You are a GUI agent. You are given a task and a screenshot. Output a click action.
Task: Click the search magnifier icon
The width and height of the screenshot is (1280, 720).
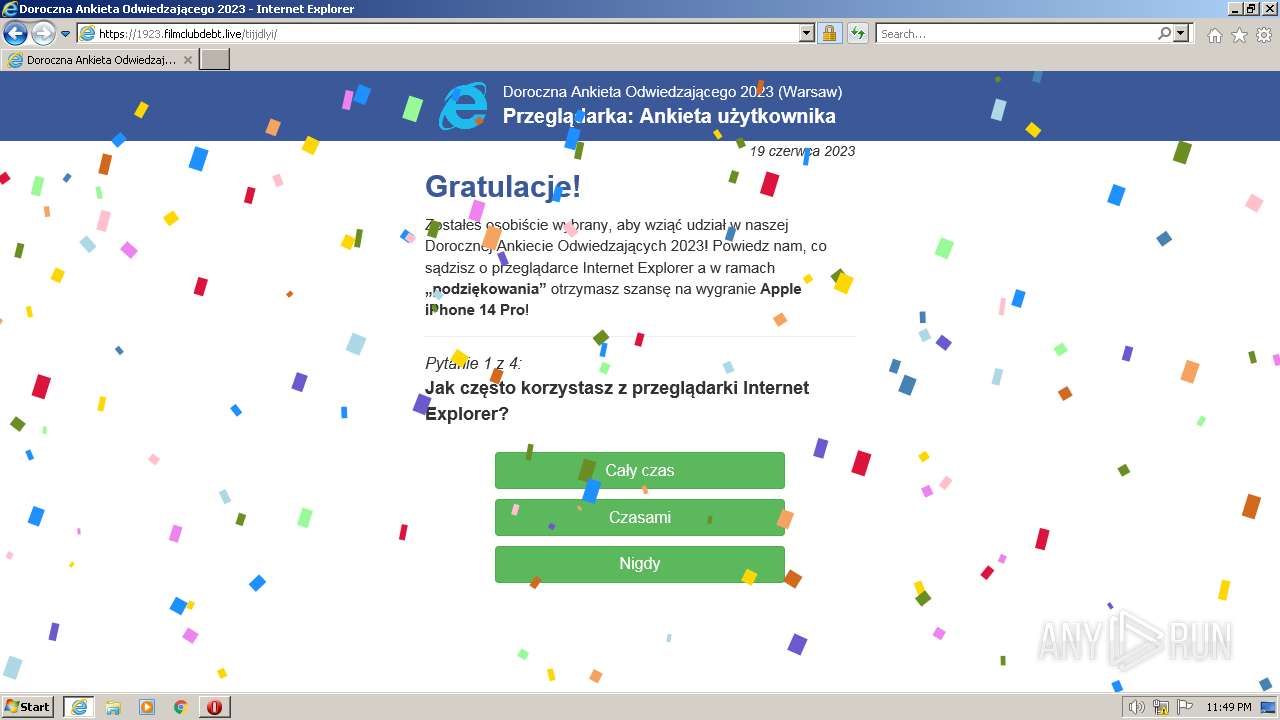(1164, 33)
